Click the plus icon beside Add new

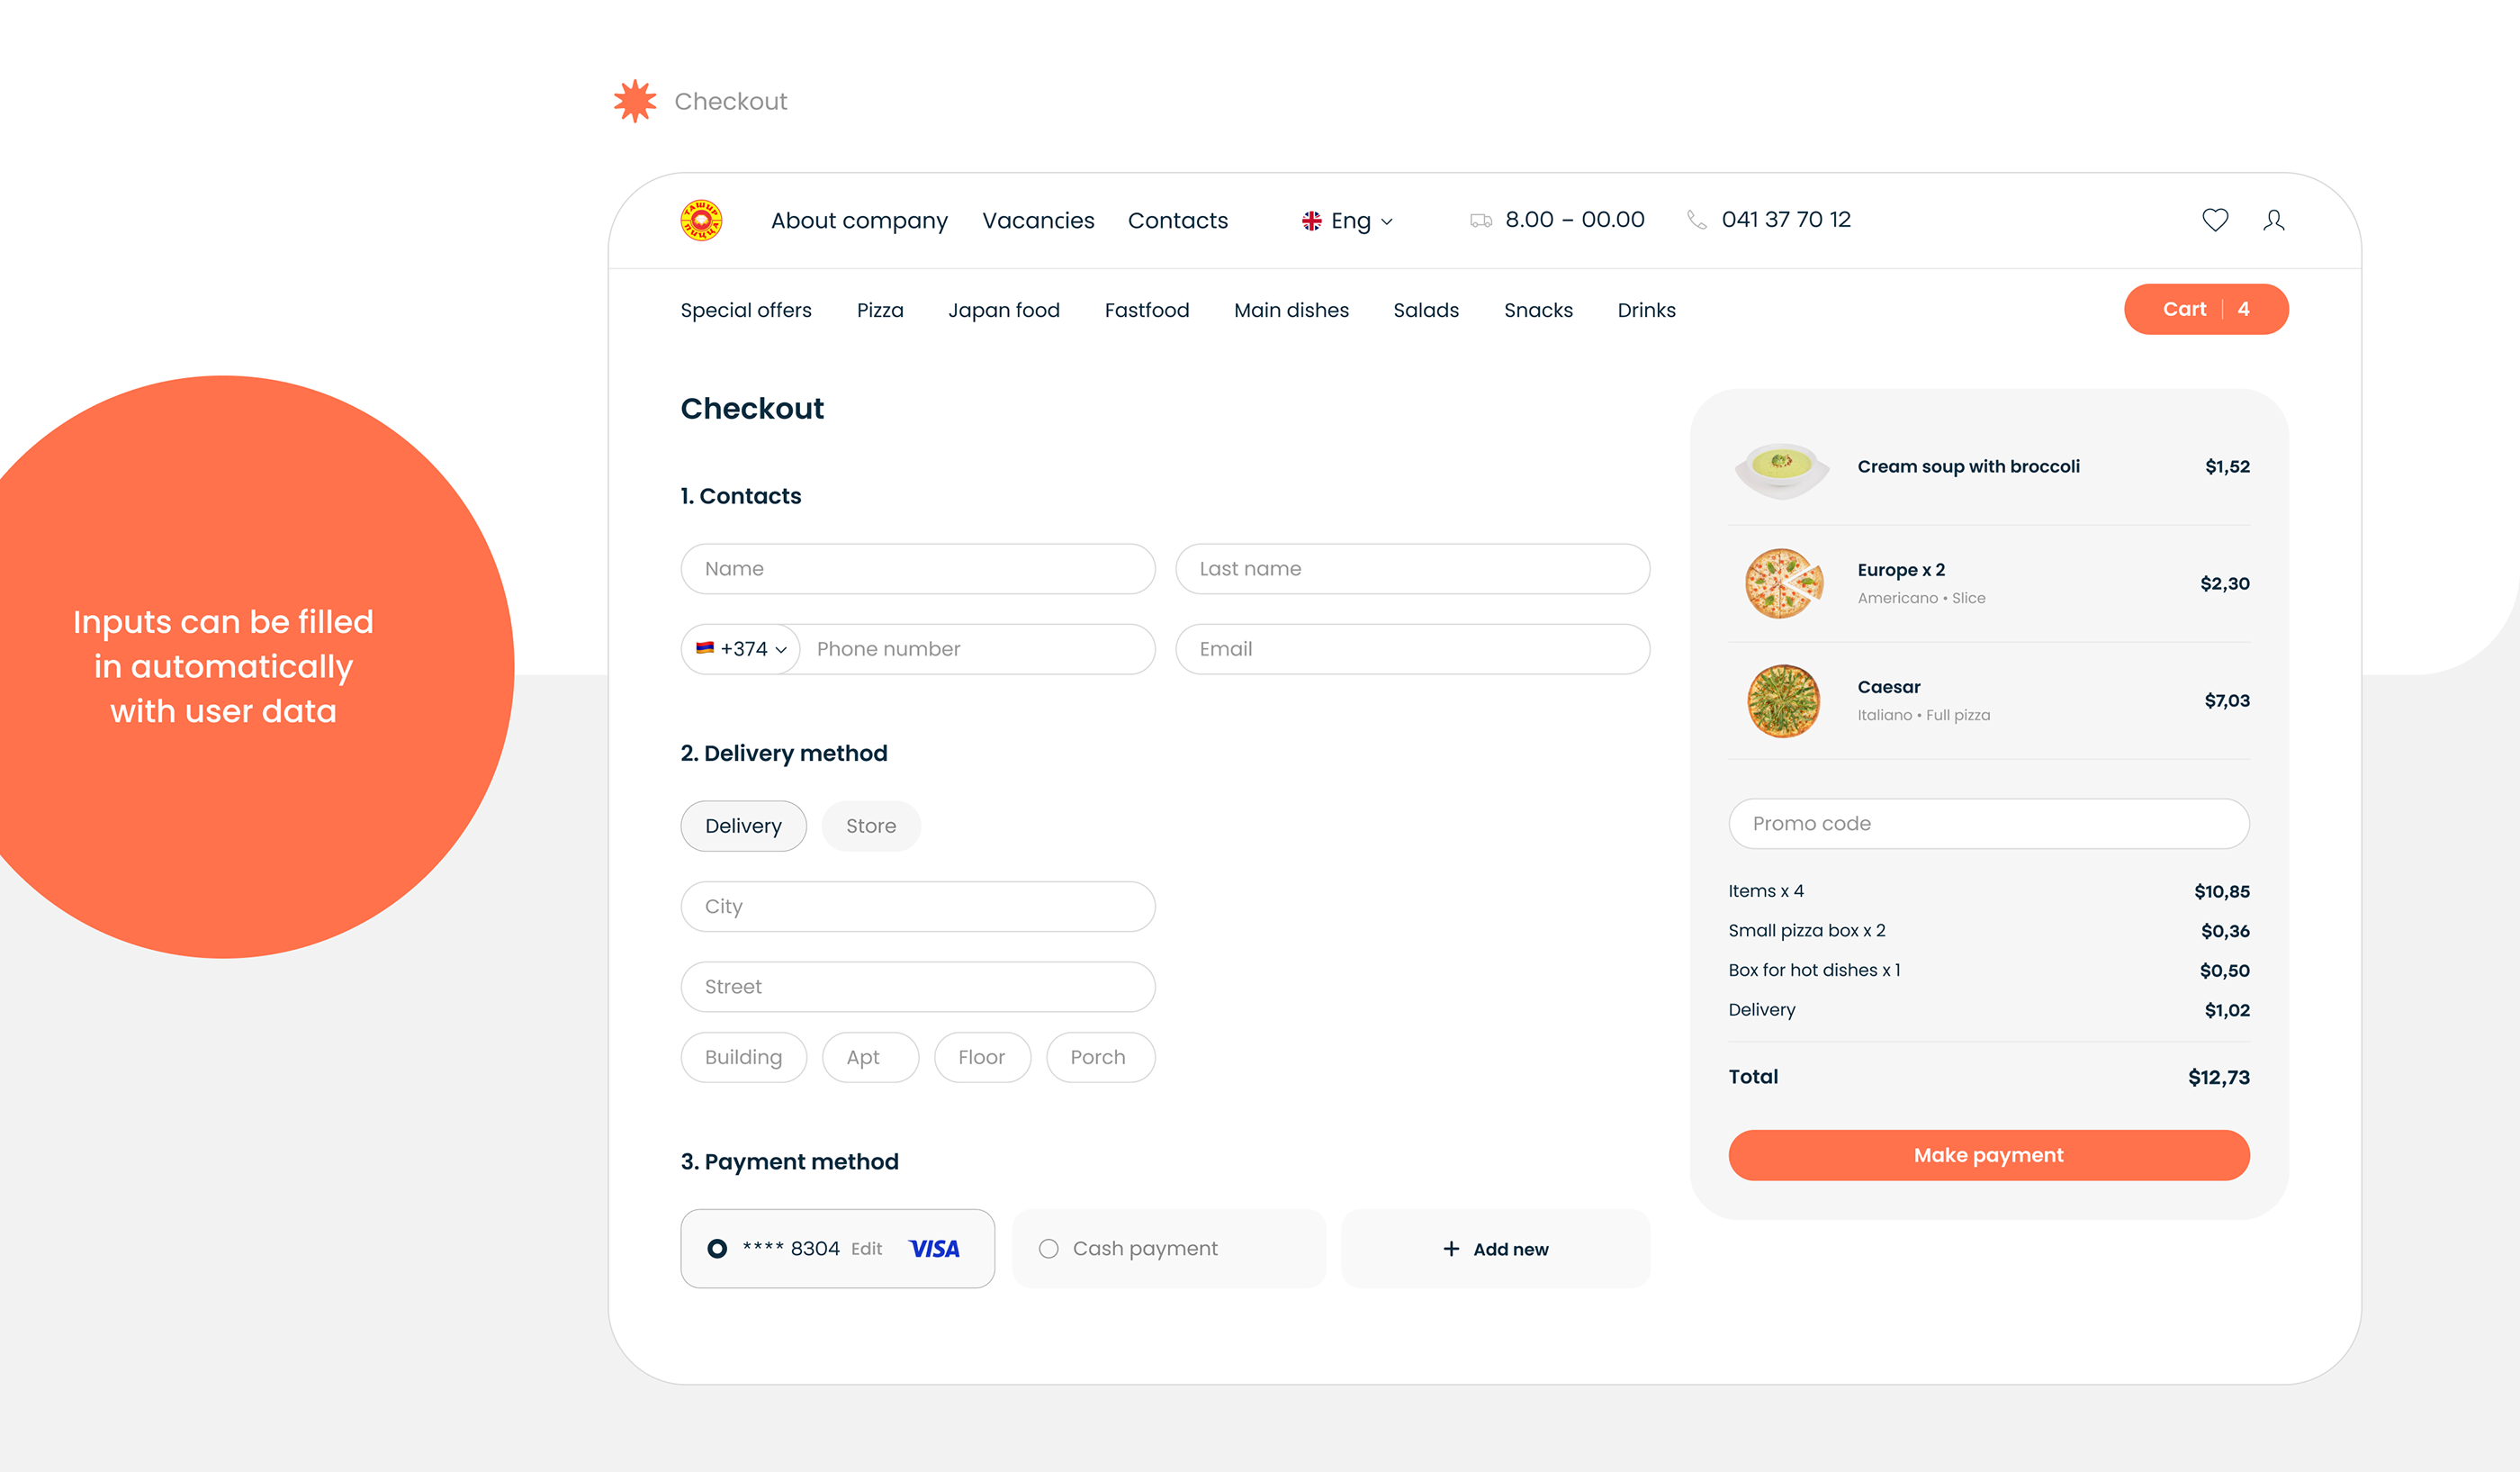click(1451, 1248)
